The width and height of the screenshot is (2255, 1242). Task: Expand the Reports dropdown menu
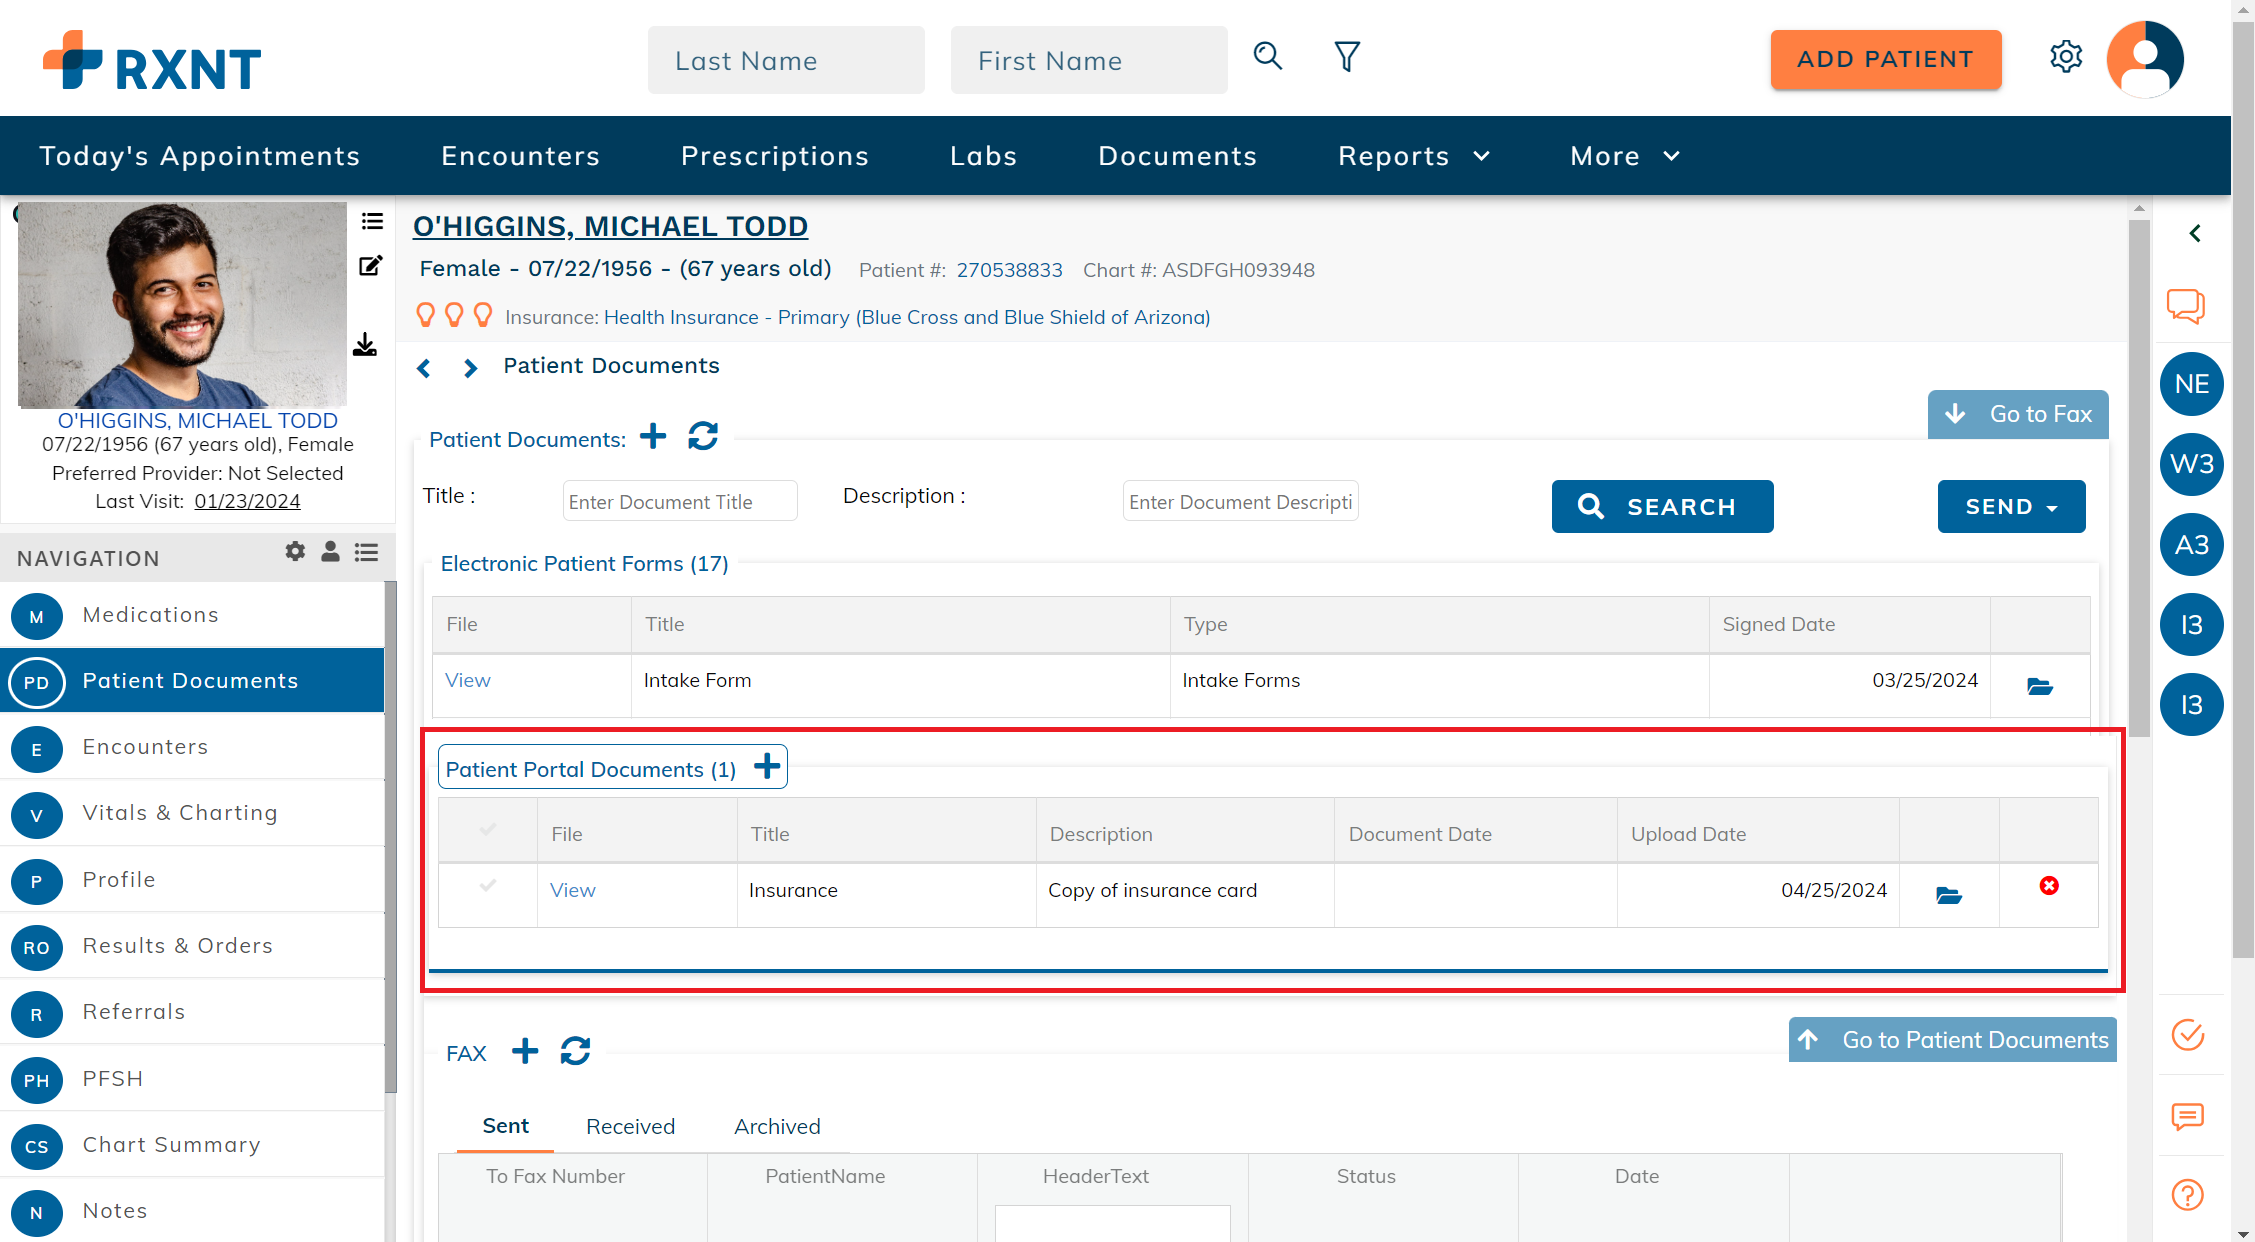click(1413, 156)
